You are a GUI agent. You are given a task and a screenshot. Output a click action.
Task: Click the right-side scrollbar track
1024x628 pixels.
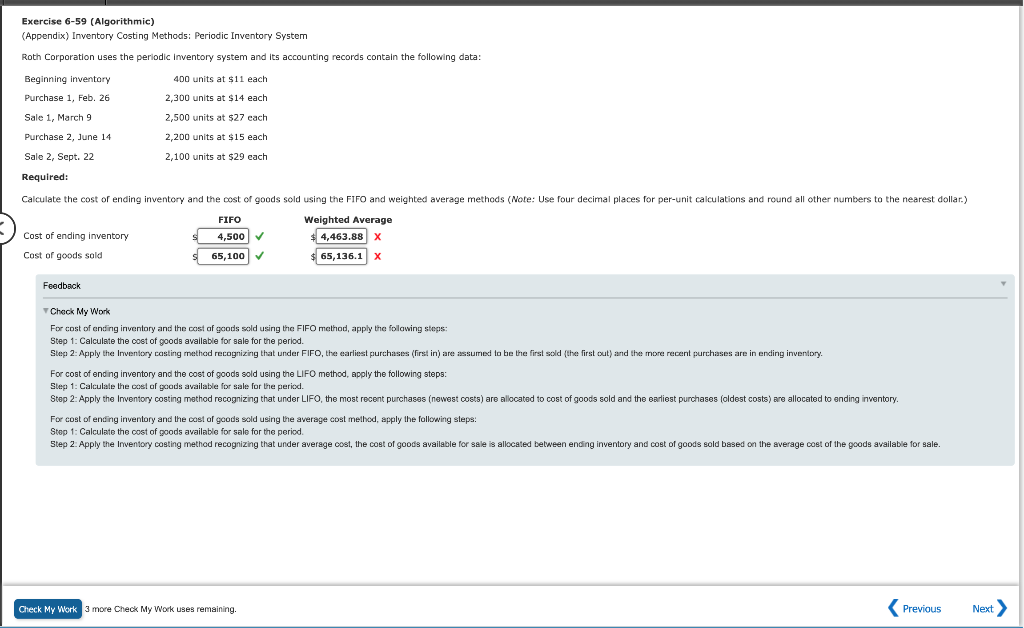click(1019, 300)
